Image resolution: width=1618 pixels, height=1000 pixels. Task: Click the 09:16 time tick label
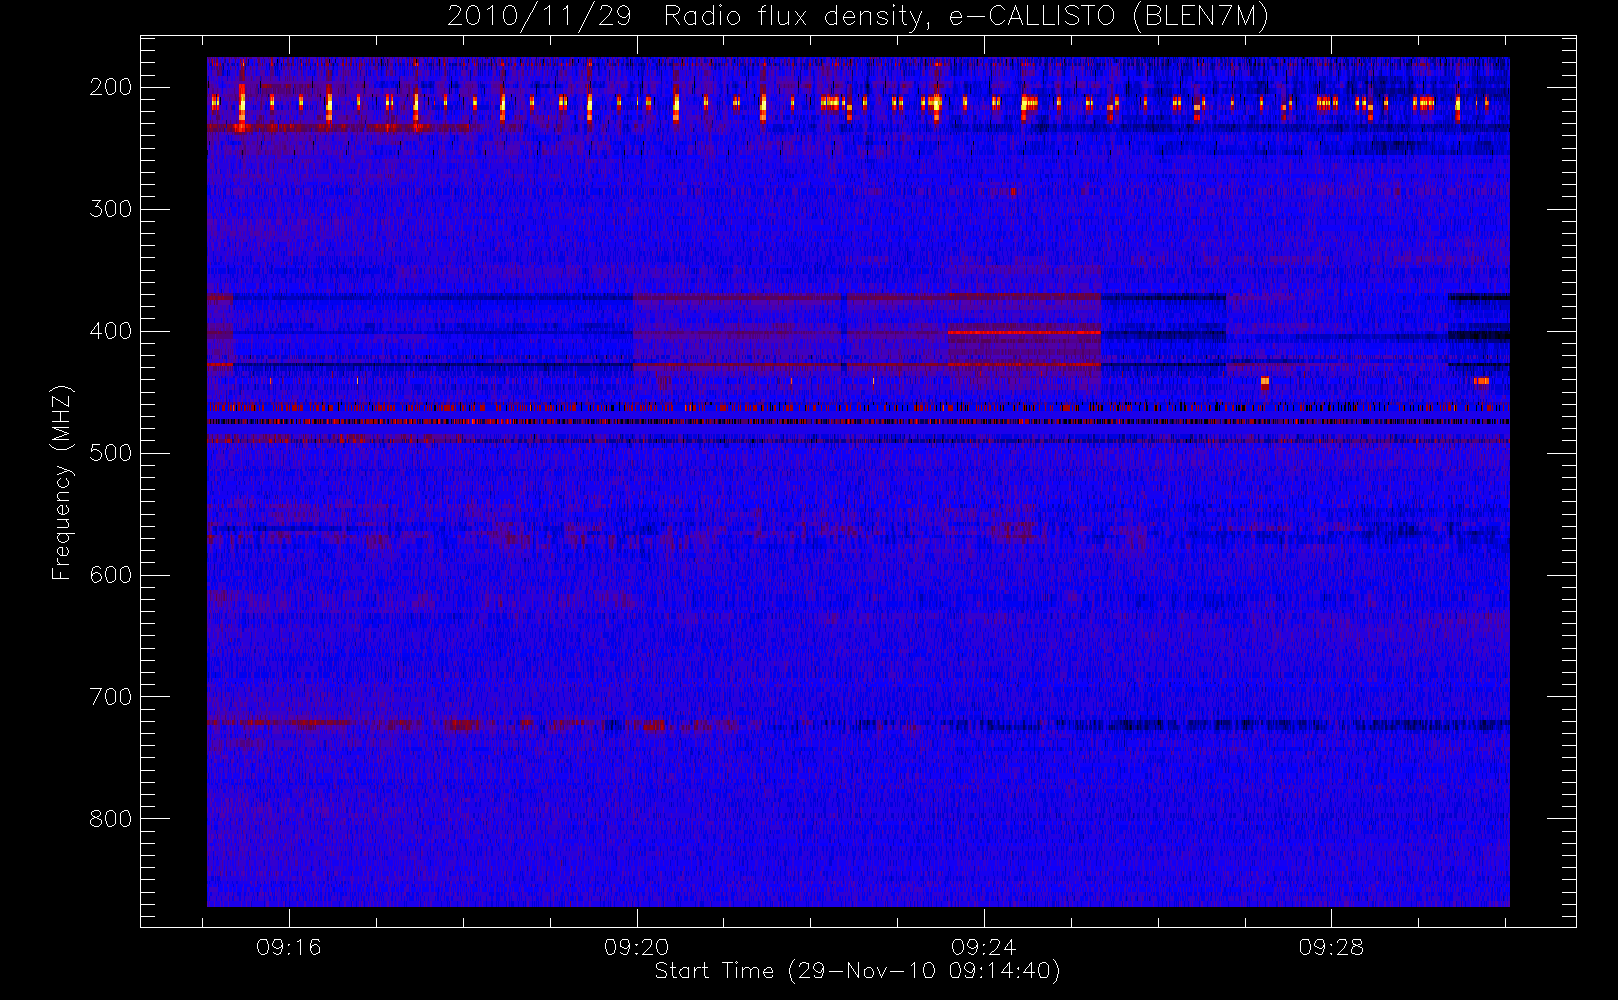click(x=289, y=947)
